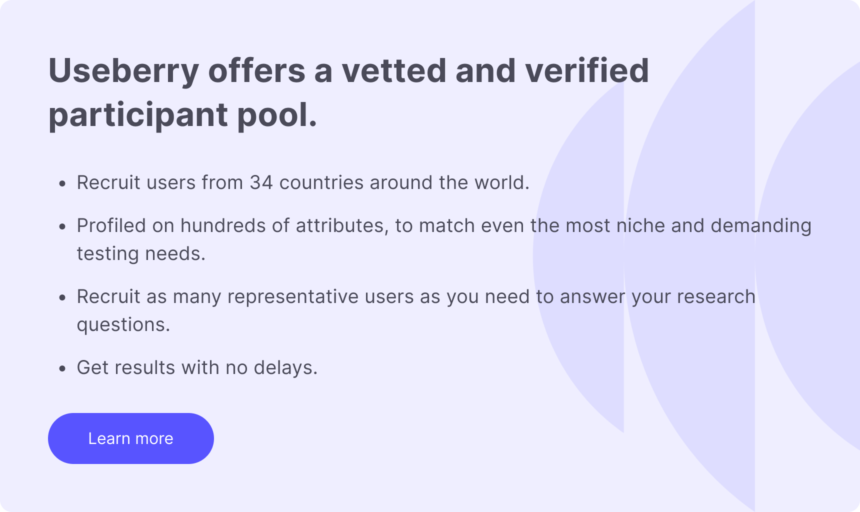This screenshot has width=860, height=512.
Task: Click the 'testing needs.' text line
Action: (x=141, y=254)
